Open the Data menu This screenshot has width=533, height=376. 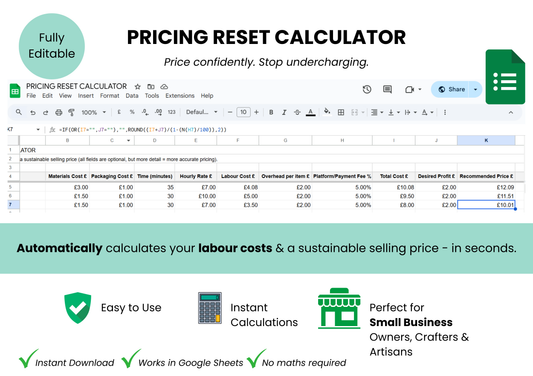132,96
